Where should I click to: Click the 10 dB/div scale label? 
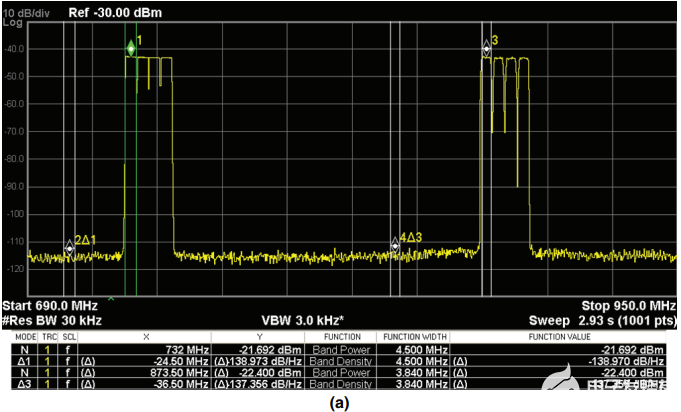[x=26, y=13]
